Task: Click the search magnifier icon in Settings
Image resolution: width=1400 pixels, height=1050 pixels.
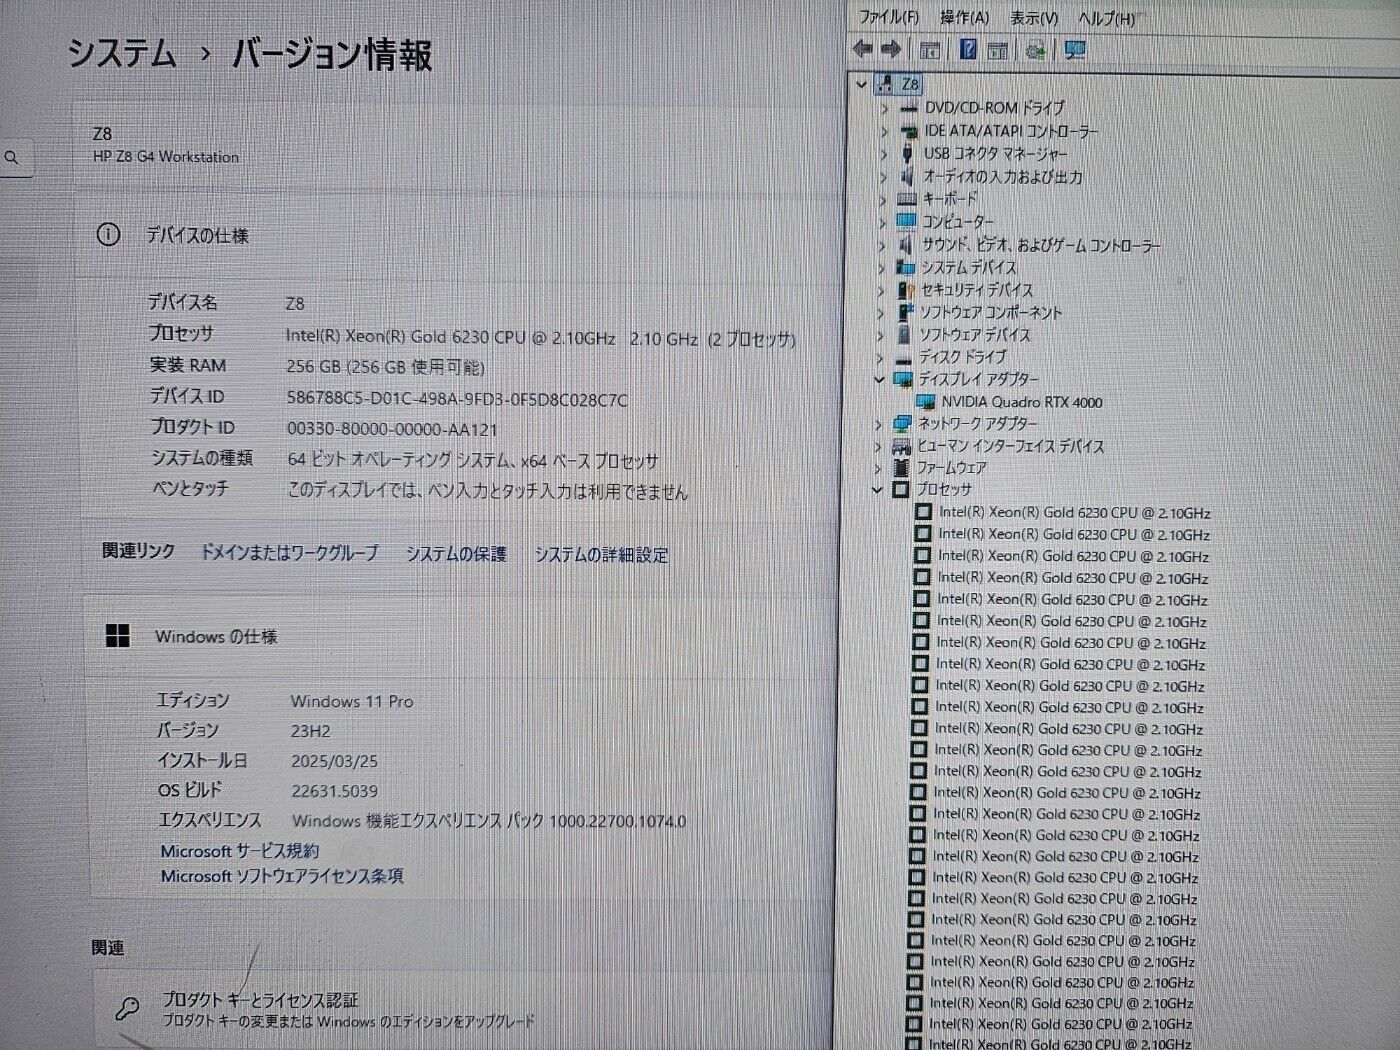Action: [x=12, y=157]
